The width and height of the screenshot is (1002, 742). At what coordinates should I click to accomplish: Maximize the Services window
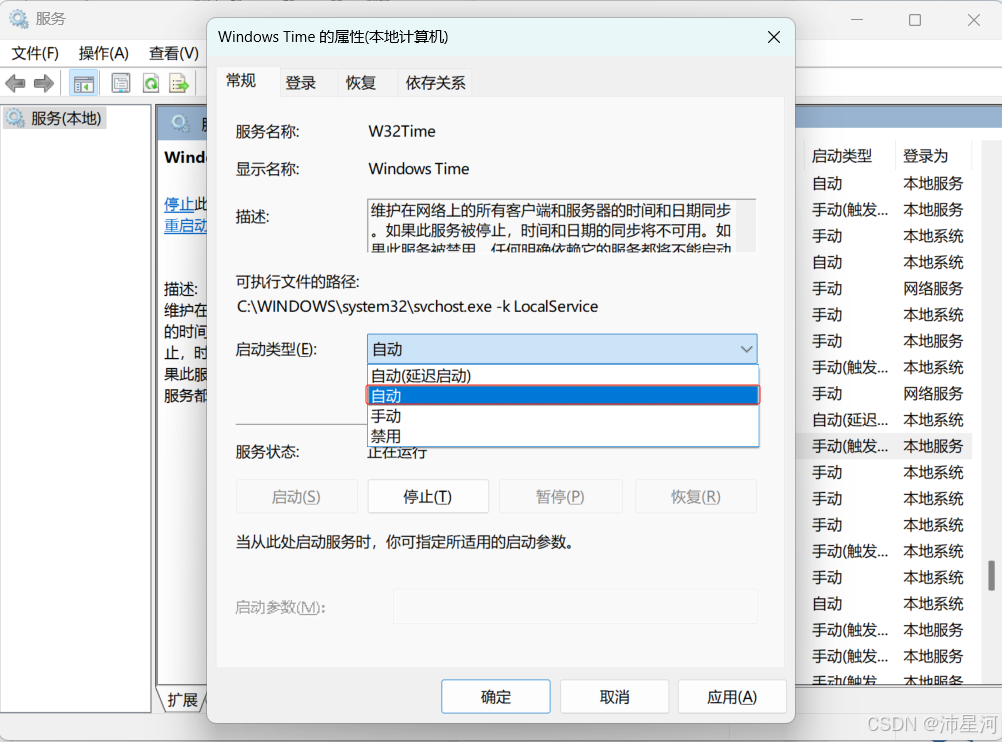click(914, 20)
